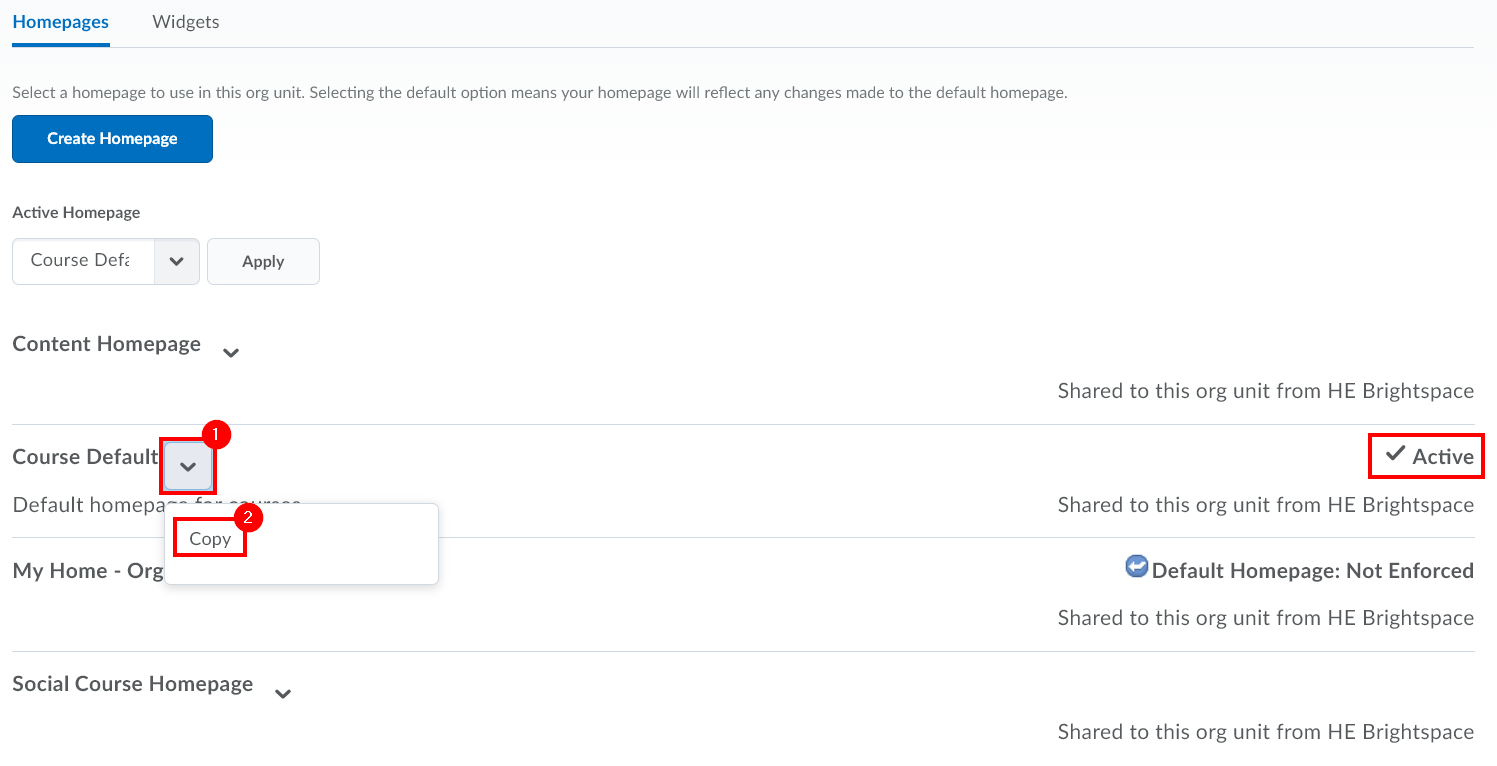Switch to the Widgets tab
Viewport: 1497px width, 766px height.
click(185, 20)
